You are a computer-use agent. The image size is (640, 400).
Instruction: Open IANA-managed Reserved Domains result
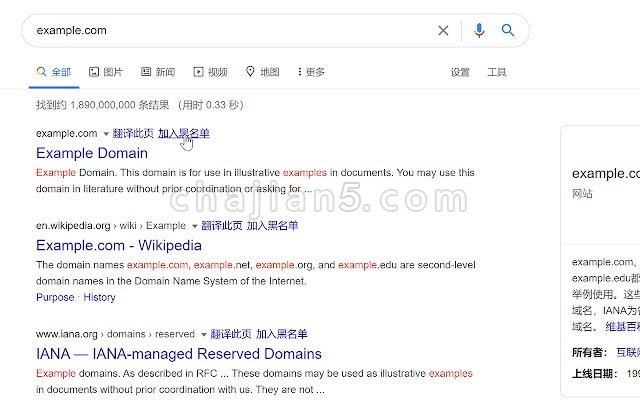179,354
